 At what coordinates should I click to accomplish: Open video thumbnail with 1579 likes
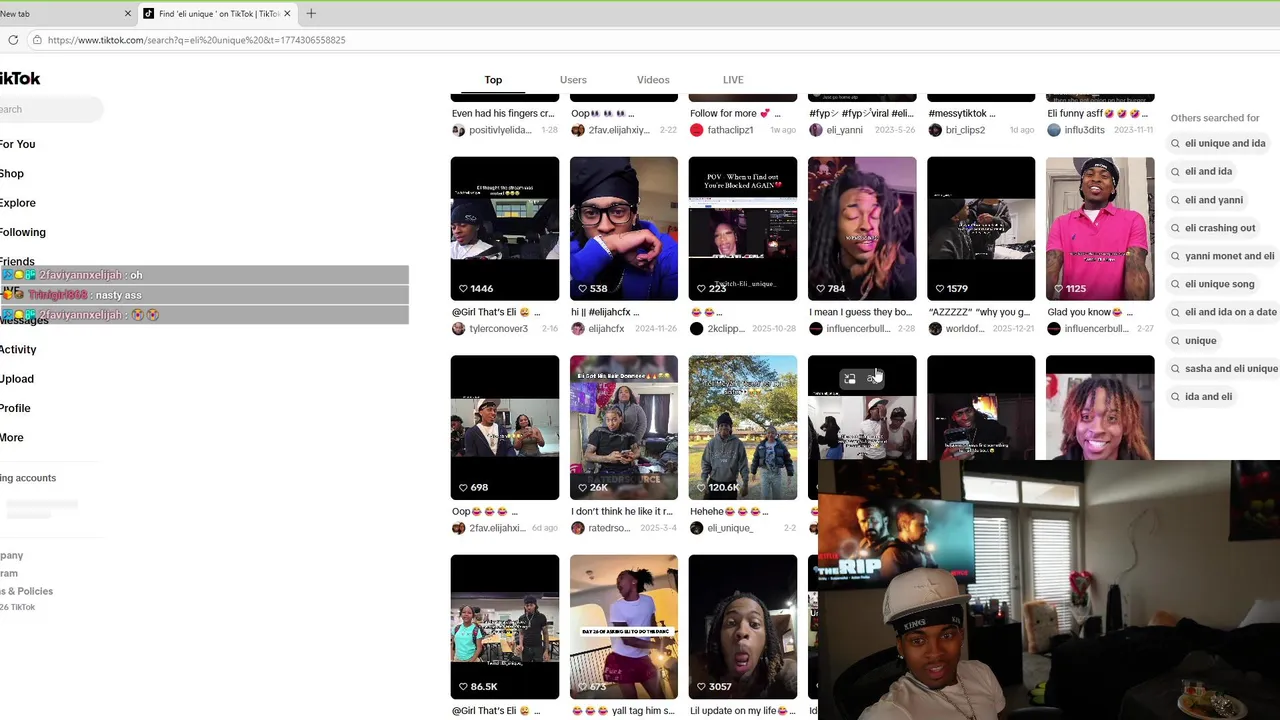tap(981, 228)
